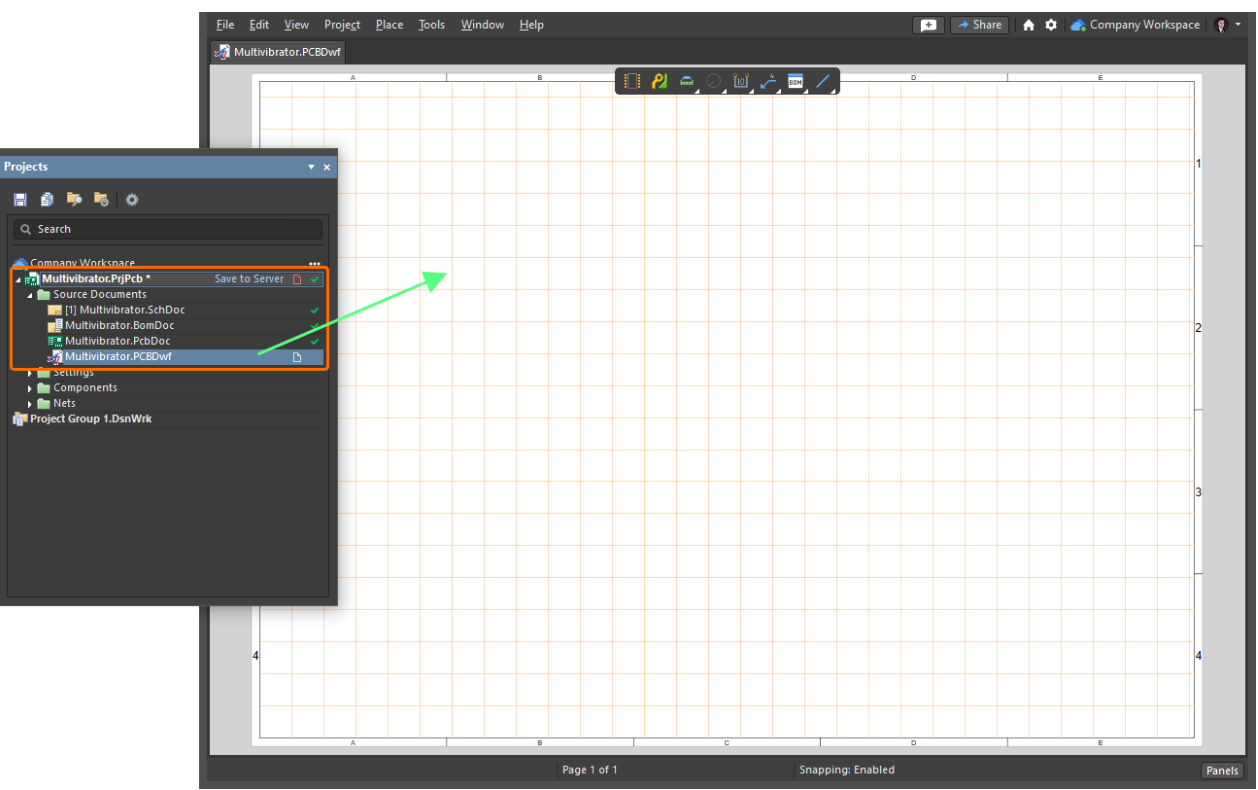This screenshot has height=790, width=1258.
Task: Select the blue Line drawing tool
Action: [x=823, y=82]
